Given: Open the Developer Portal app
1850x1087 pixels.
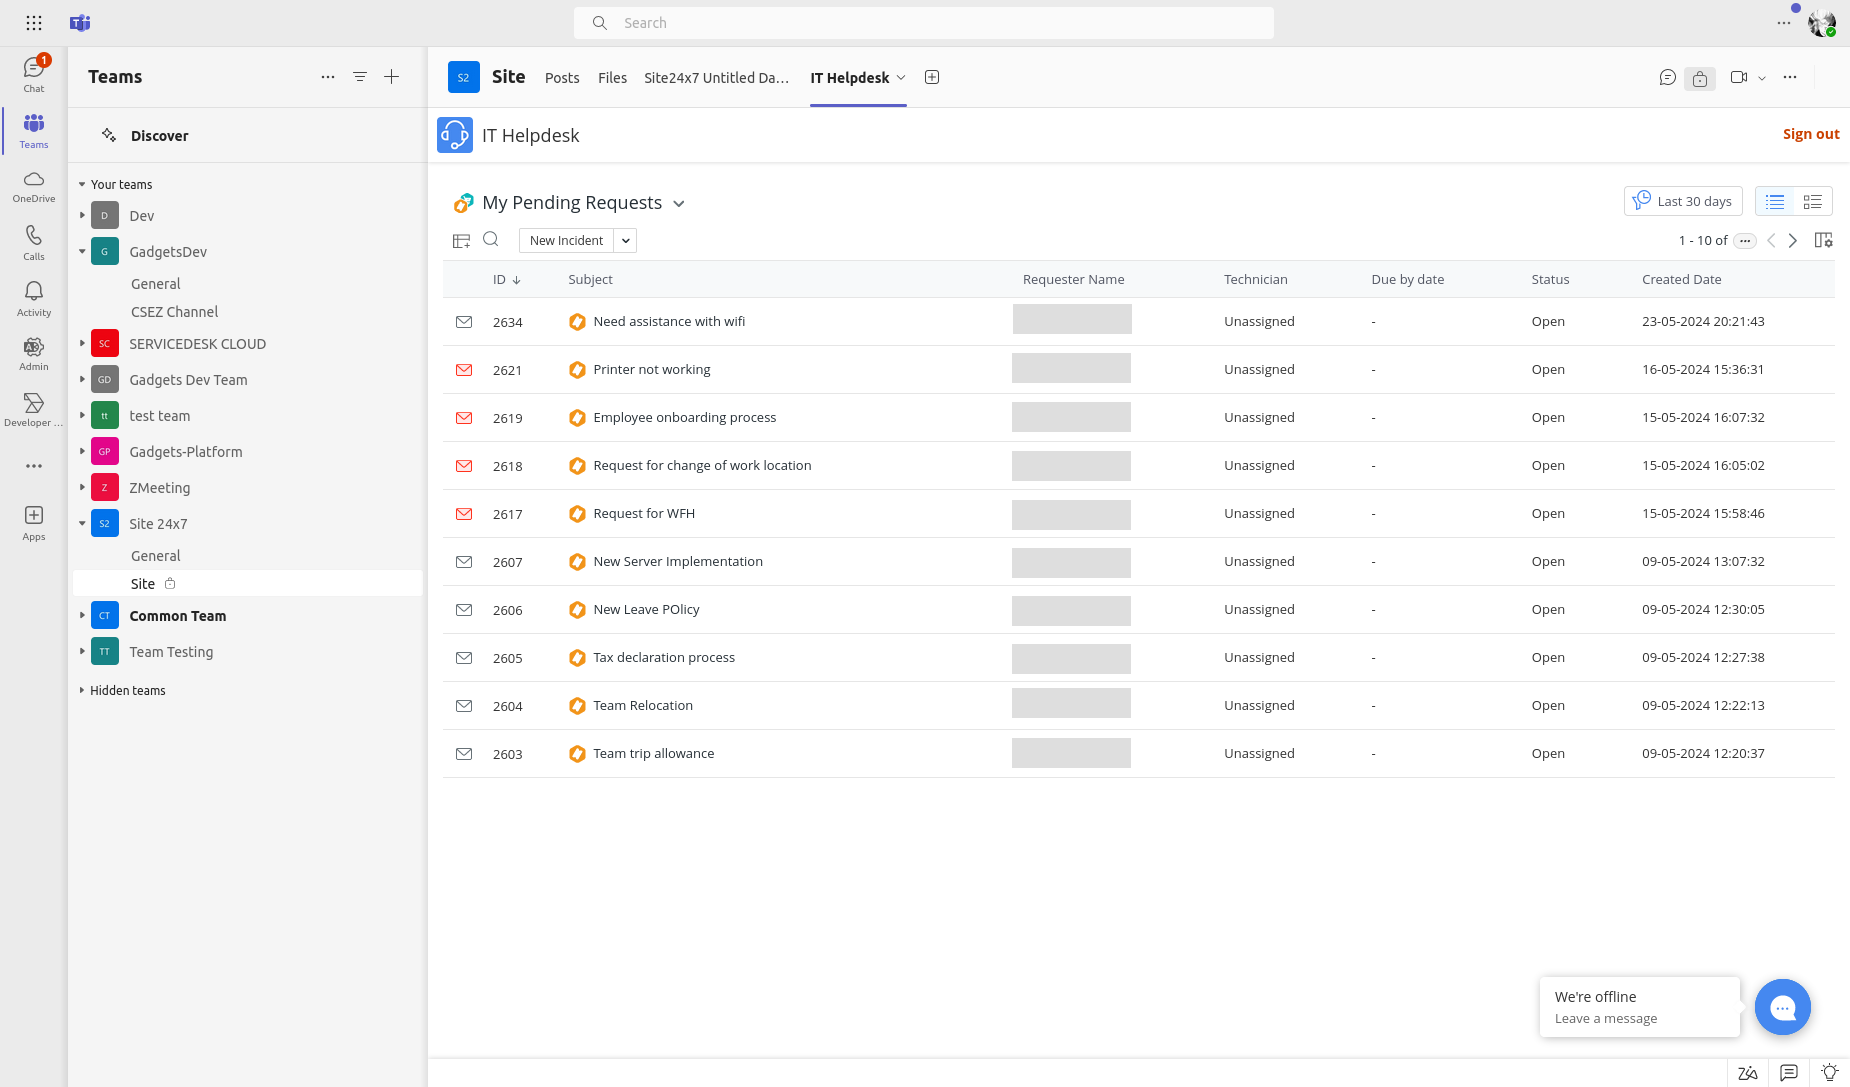Looking at the screenshot, I should [x=34, y=410].
